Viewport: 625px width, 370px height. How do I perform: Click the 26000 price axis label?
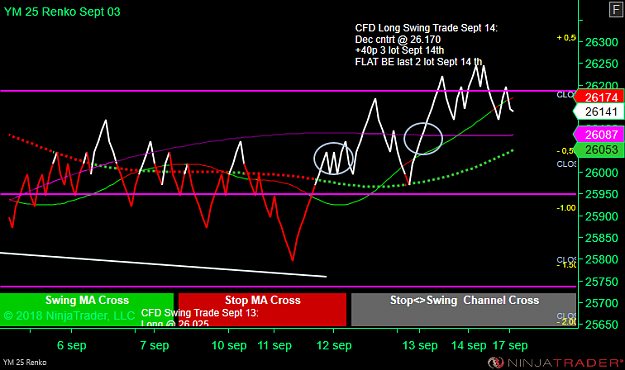pos(601,173)
